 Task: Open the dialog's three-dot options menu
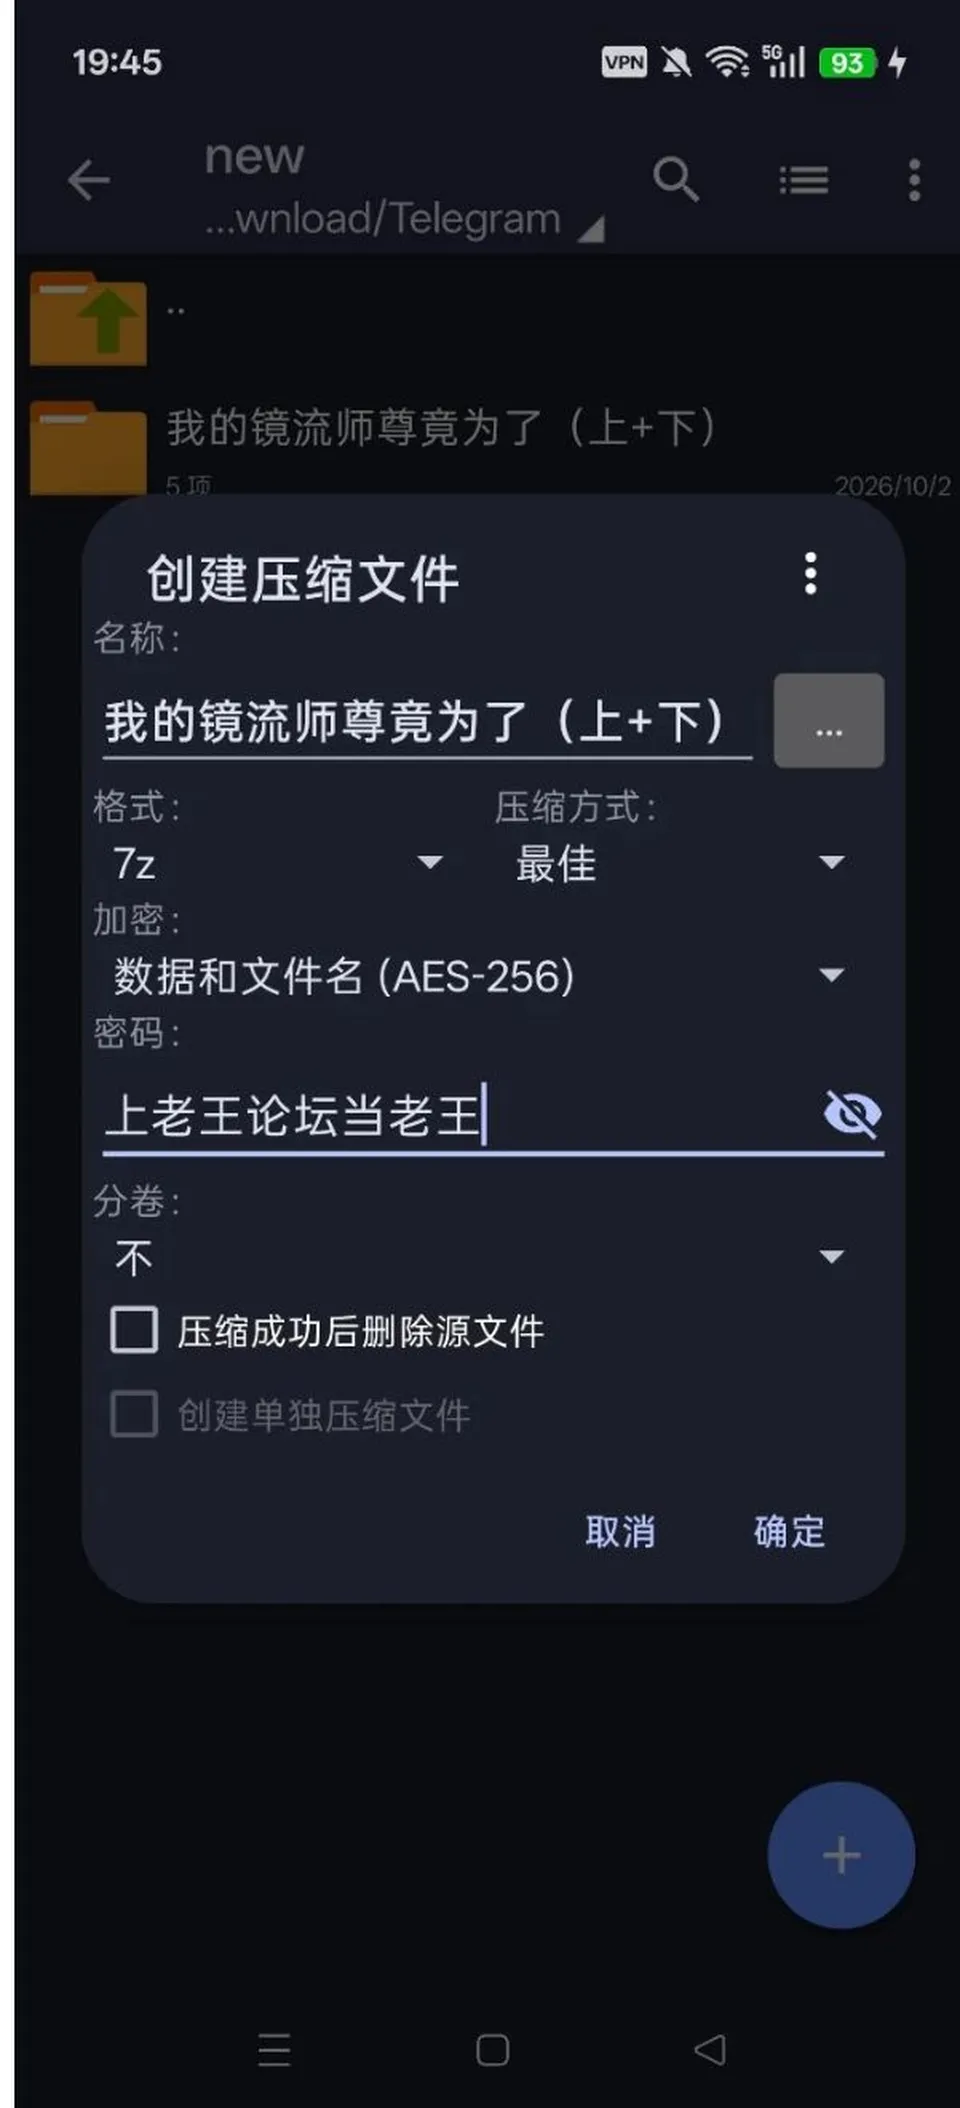(x=811, y=574)
